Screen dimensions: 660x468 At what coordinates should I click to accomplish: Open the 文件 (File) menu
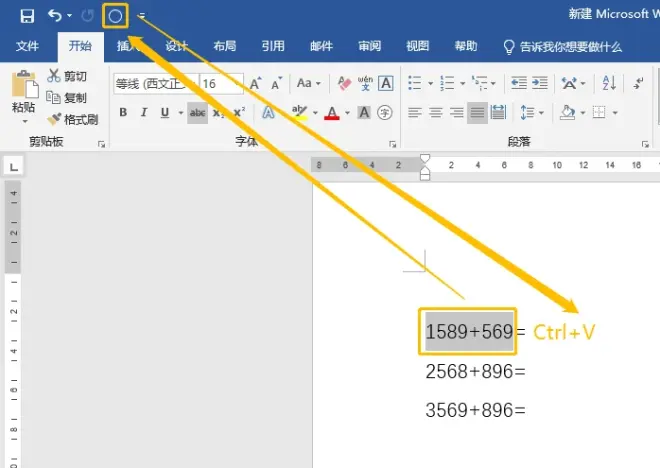27,46
